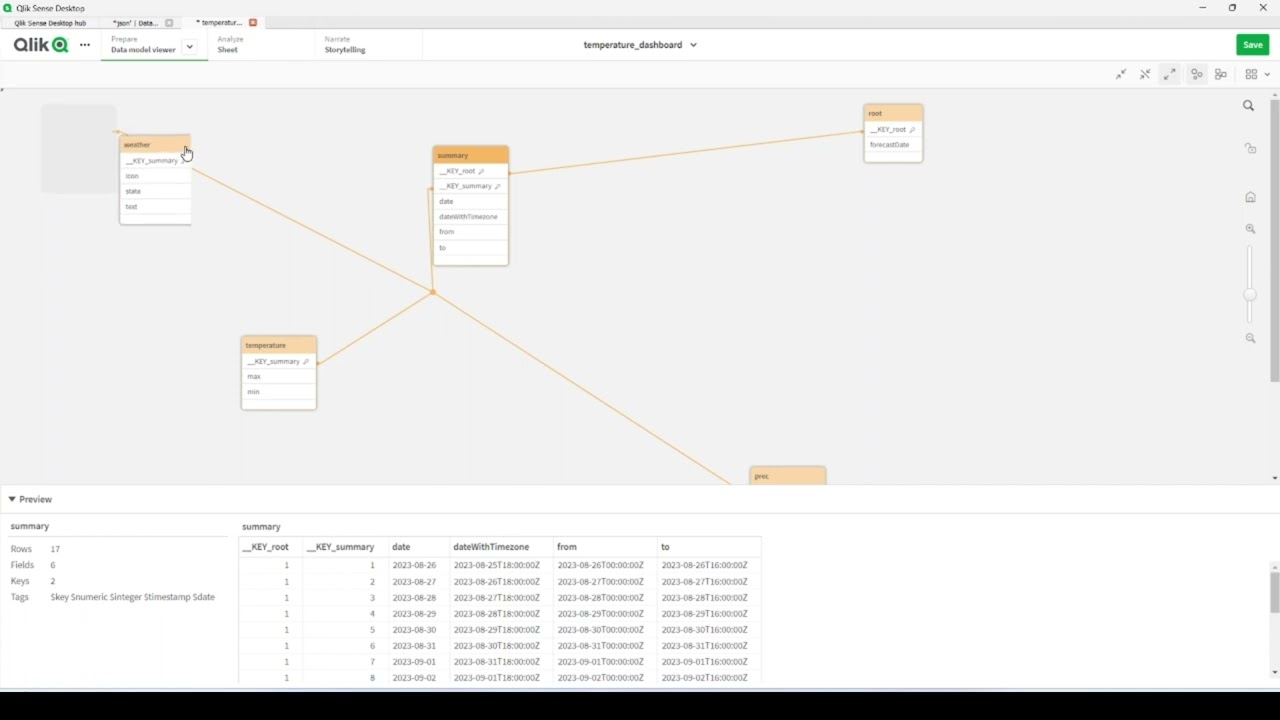The height and width of the screenshot is (720, 1280).
Task: Select the prec. table header
Action: (788, 476)
